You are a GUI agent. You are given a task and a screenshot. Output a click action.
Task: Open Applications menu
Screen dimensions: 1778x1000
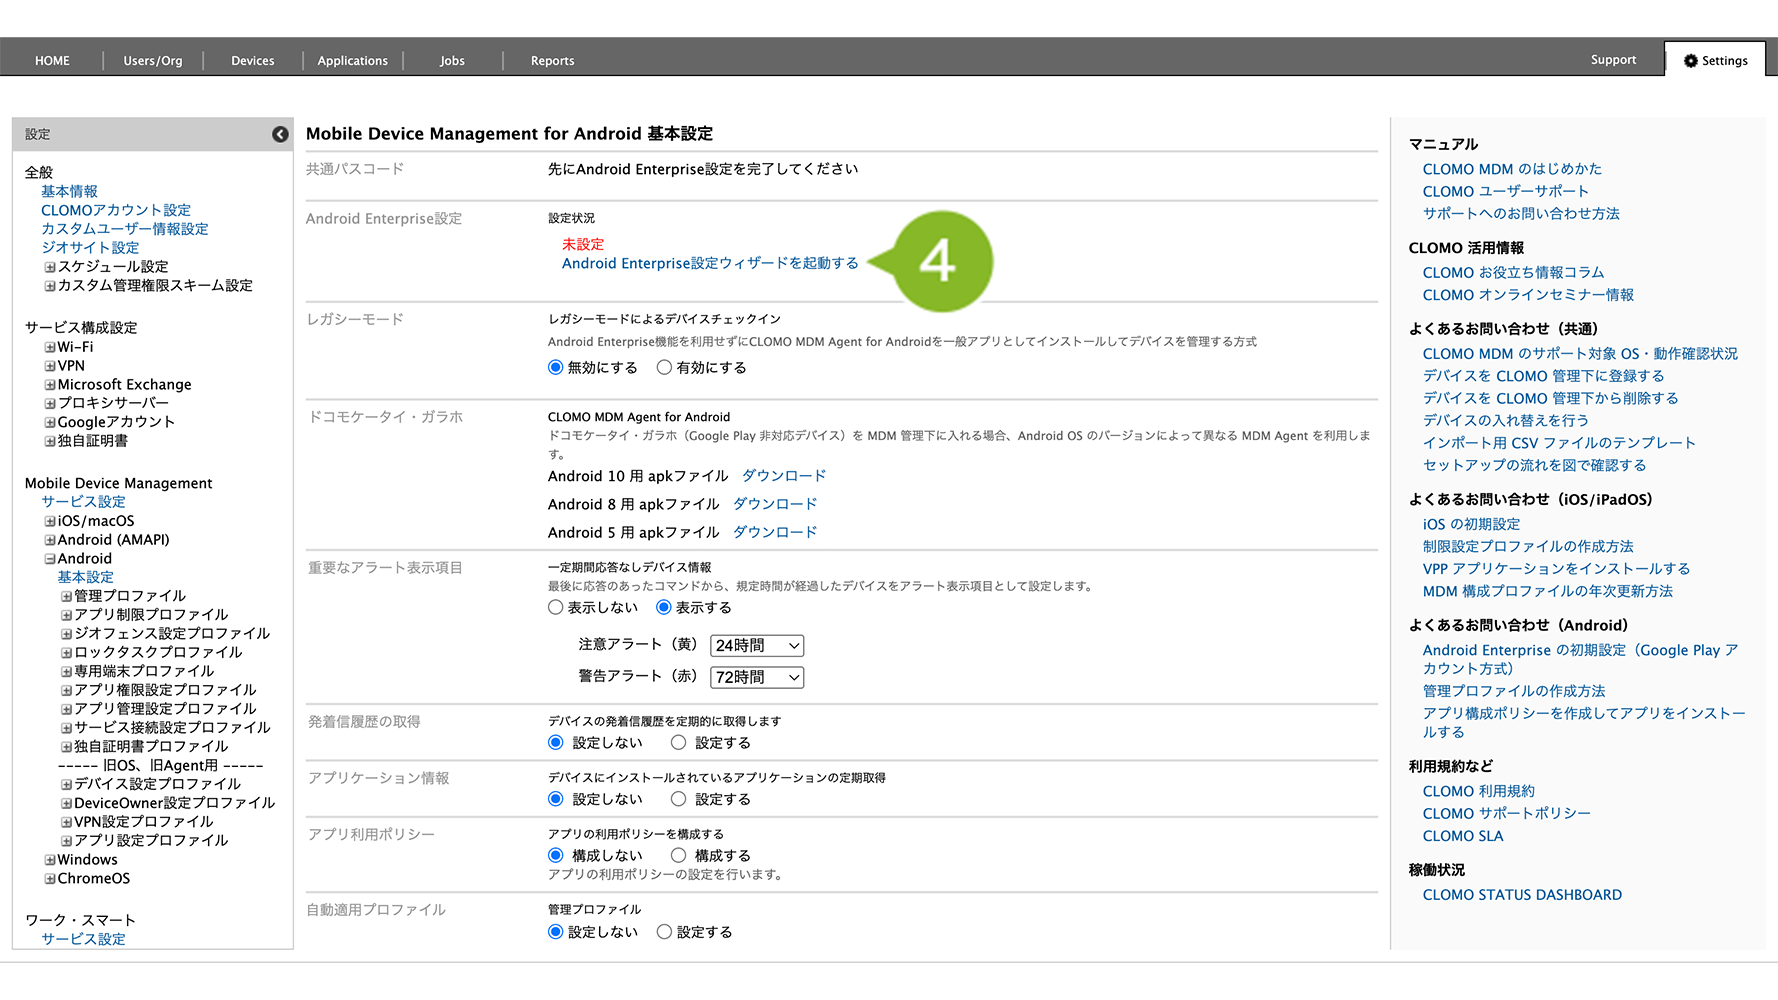click(352, 61)
